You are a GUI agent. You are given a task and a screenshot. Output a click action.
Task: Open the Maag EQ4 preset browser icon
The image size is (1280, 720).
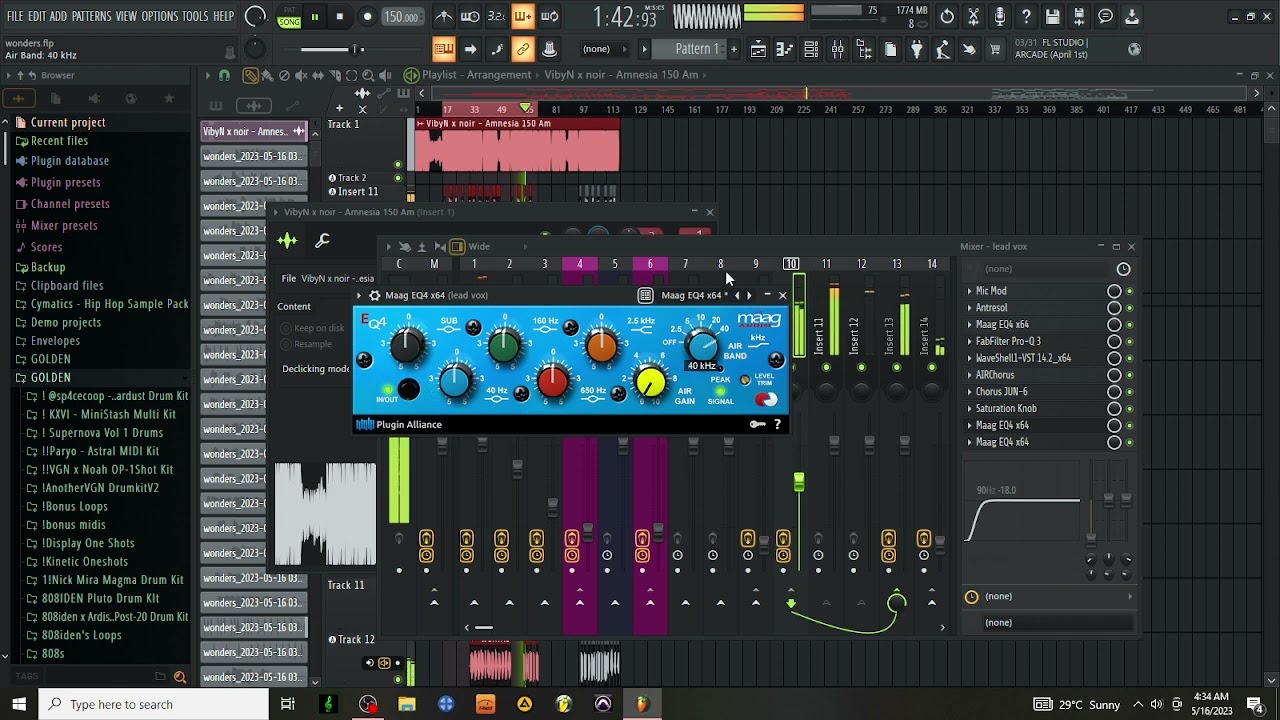click(645, 295)
